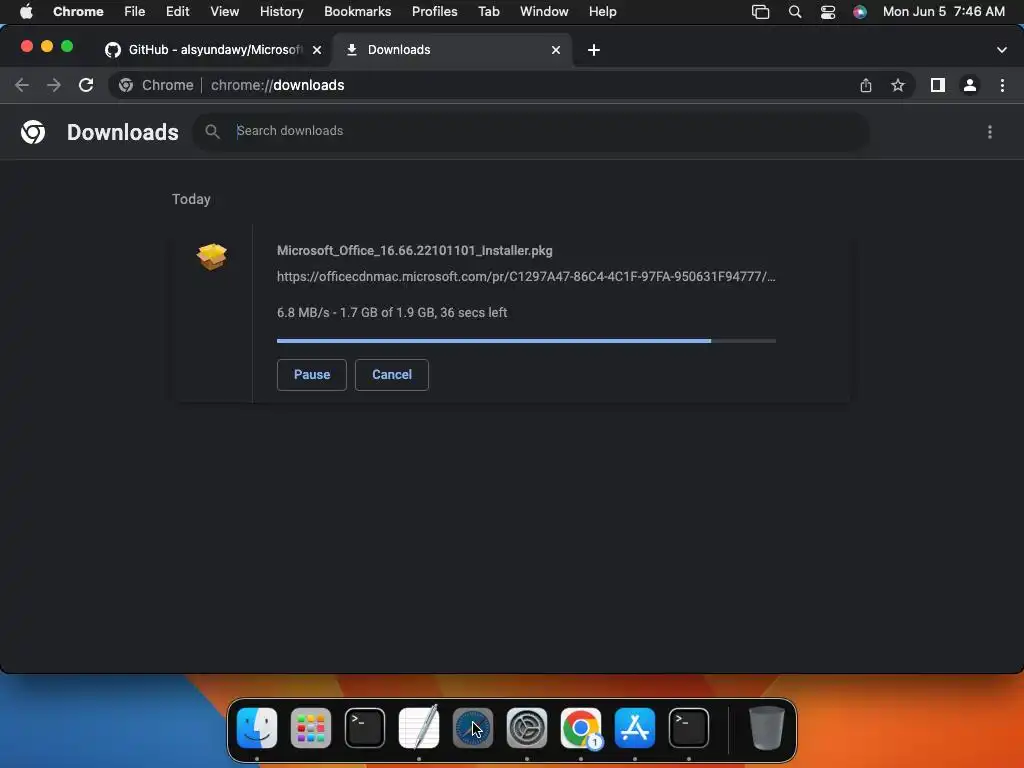
Task: Open the Chrome profile avatar
Action: point(970,85)
